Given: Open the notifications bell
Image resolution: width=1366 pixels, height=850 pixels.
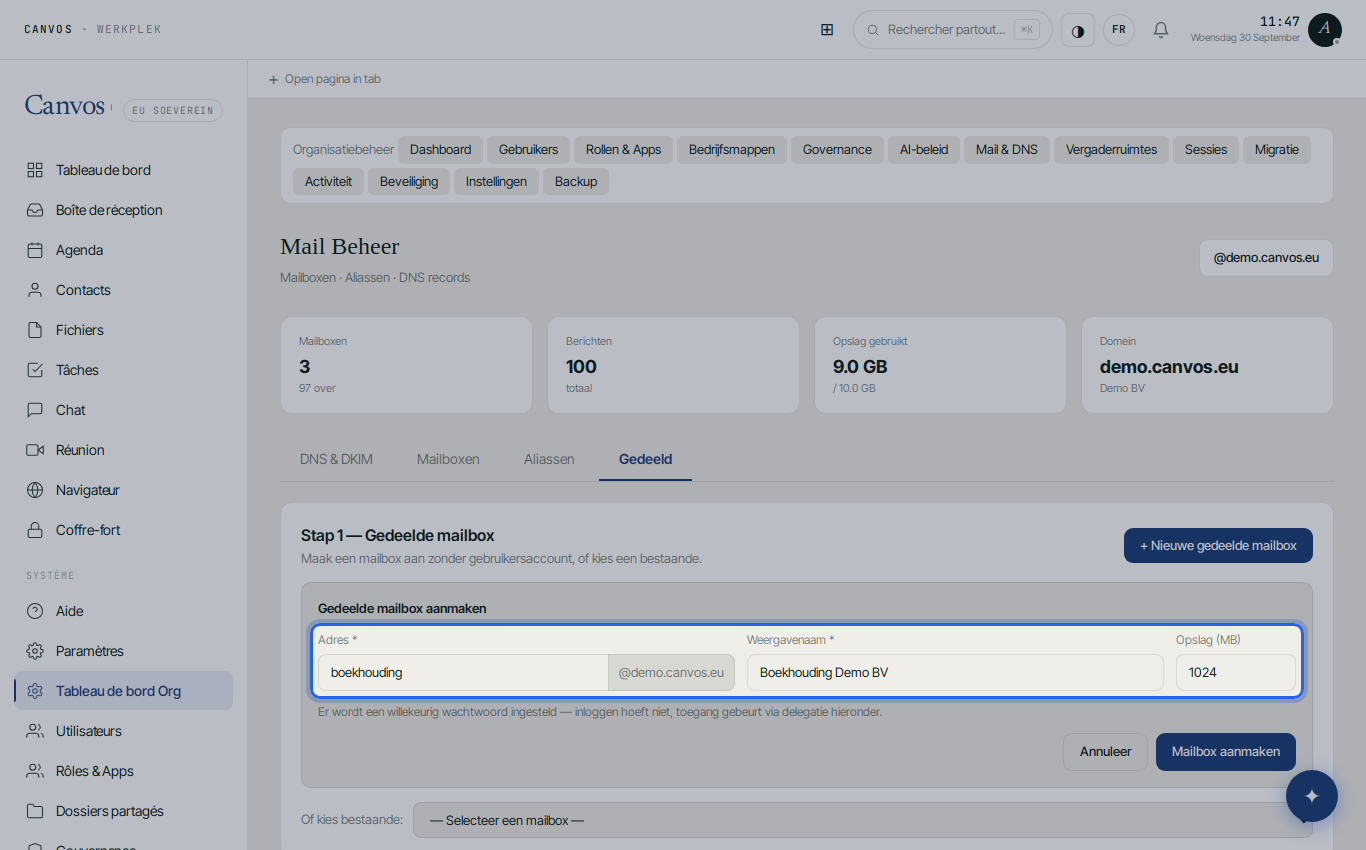Looking at the screenshot, I should [1161, 30].
